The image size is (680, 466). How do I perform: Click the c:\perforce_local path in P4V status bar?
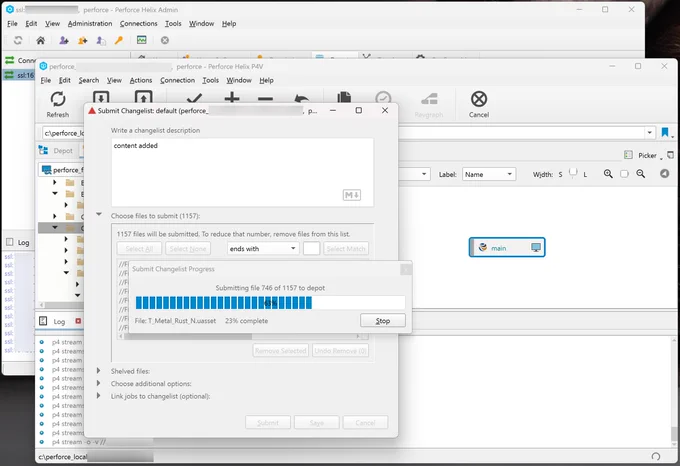click(63, 457)
